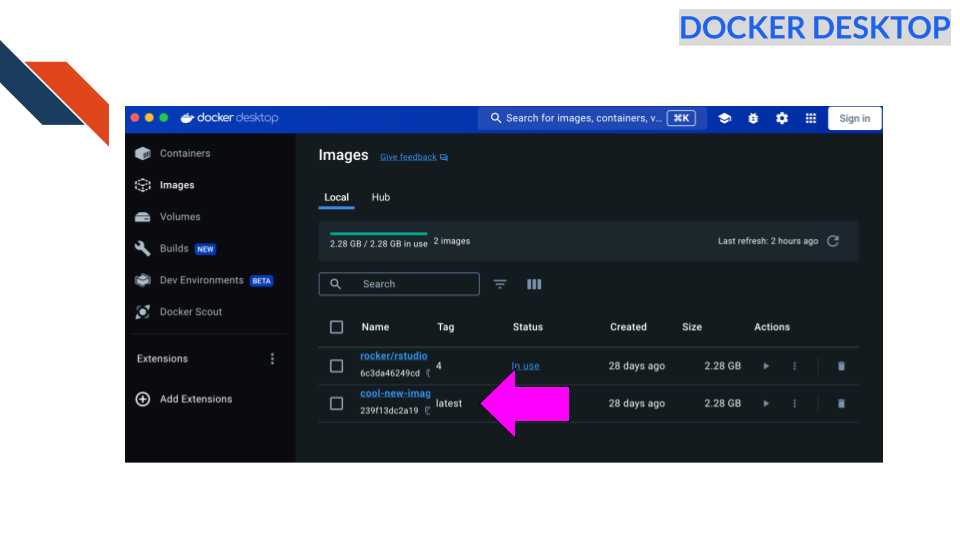Open the rocker/rstudio image link
The image size is (960, 540).
394,356
